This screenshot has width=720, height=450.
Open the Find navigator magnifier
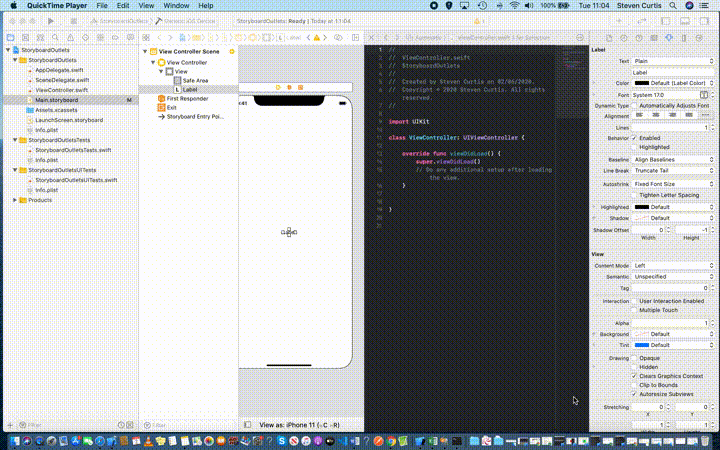pos(55,38)
